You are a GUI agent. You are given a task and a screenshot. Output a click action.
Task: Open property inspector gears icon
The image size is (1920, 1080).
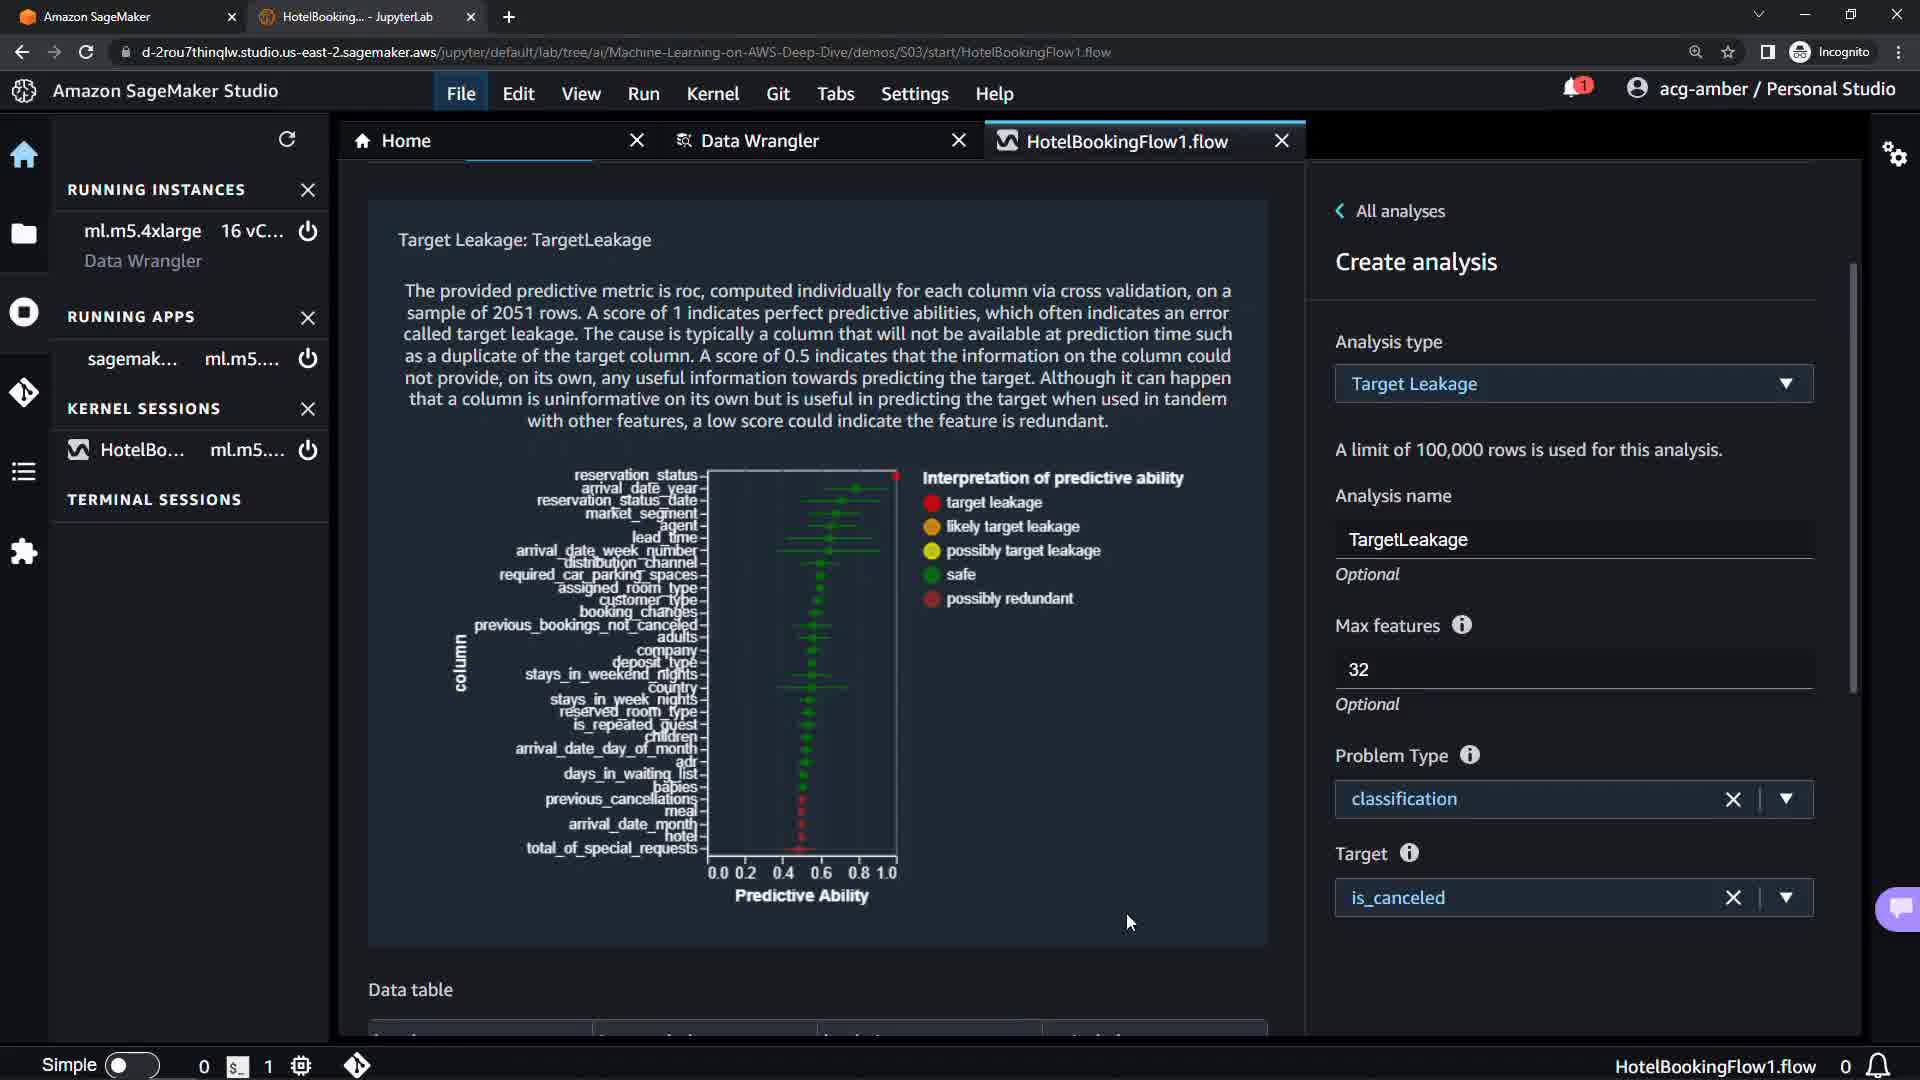[x=1894, y=154]
